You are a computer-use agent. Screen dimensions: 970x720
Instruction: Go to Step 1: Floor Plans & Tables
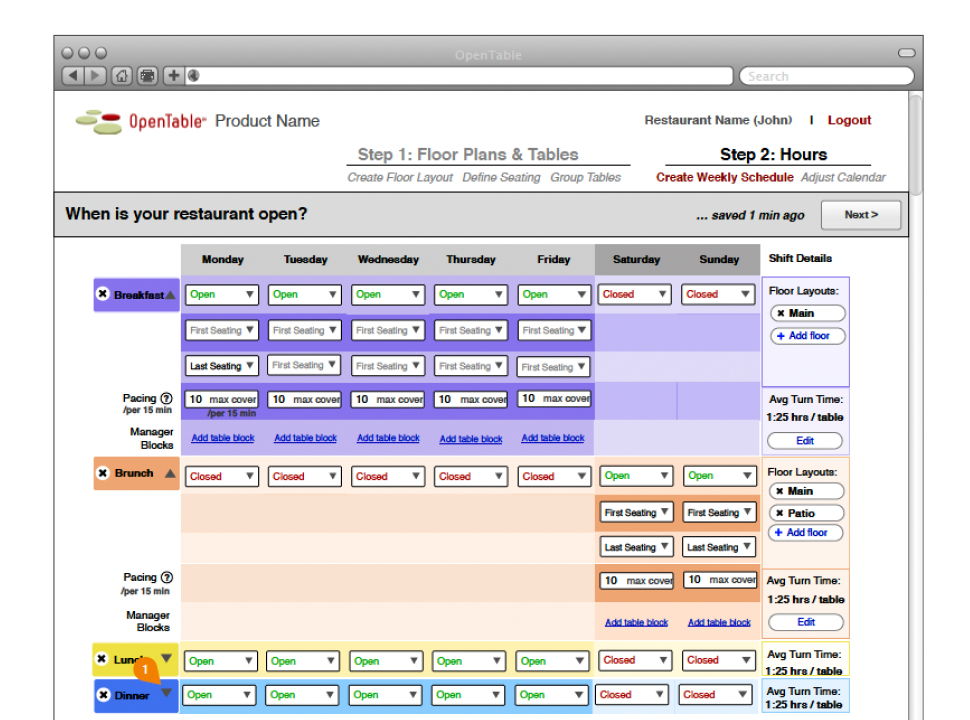click(x=468, y=155)
